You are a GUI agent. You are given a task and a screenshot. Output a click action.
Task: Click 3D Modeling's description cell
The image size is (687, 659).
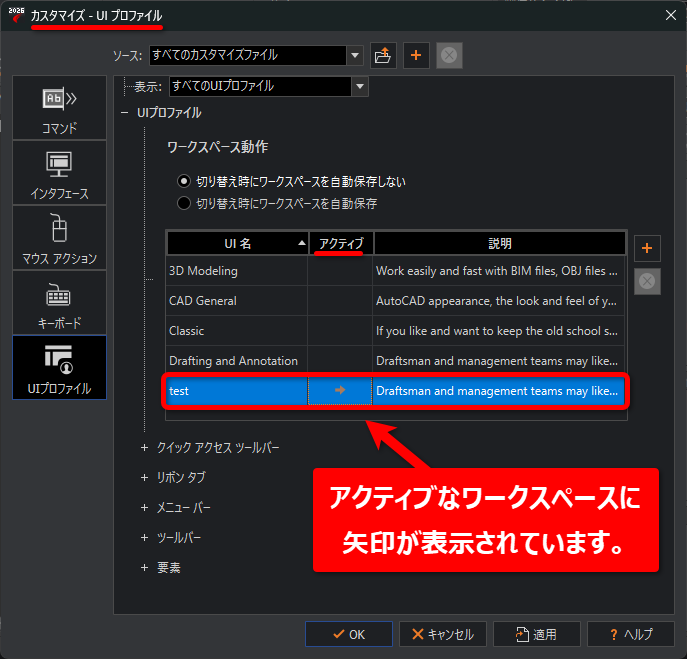pyautogui.click(x=498, y=271)
